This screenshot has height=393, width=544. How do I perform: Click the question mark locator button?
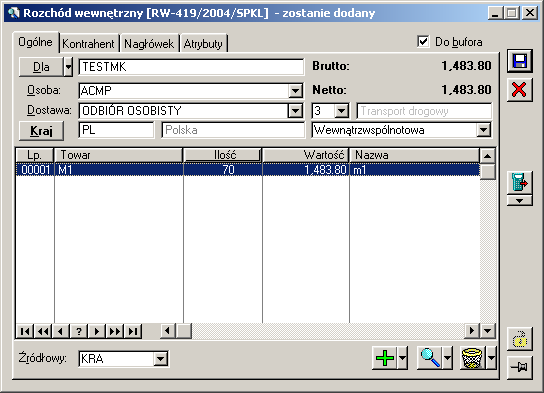(79, 331)
